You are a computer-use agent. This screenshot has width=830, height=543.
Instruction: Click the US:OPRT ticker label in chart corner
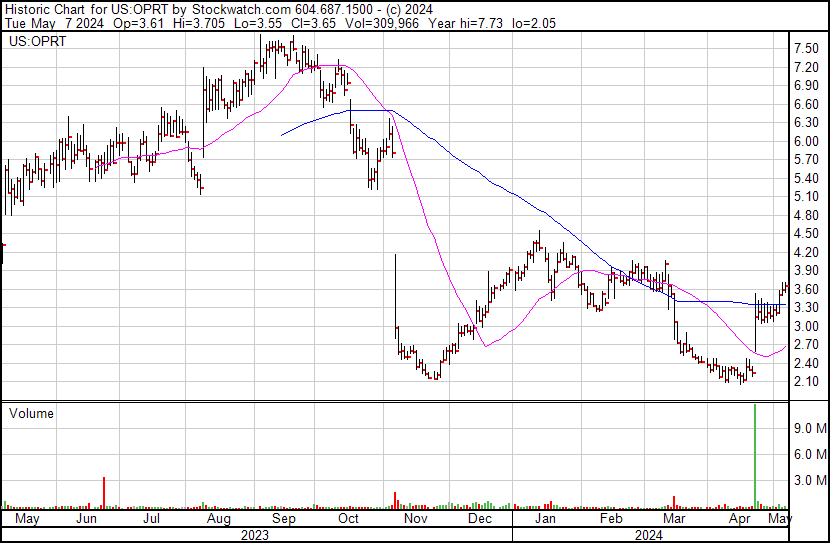tap(32, 42)
